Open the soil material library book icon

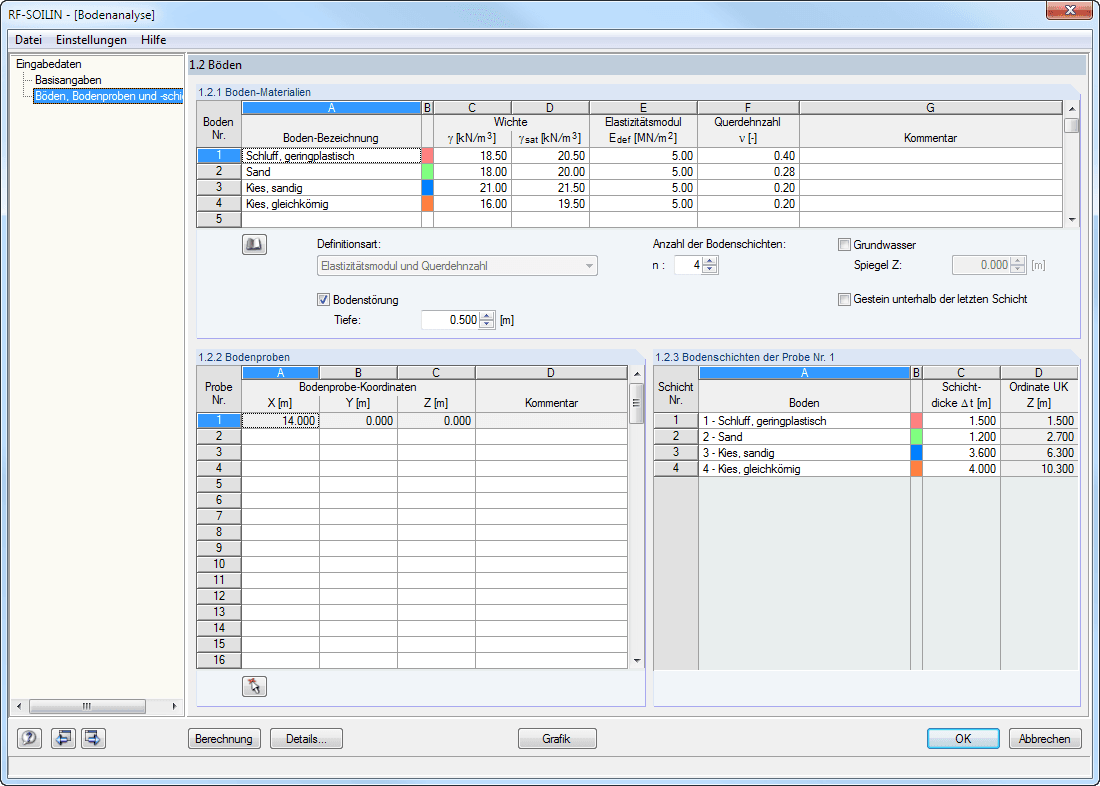[254, 245]
